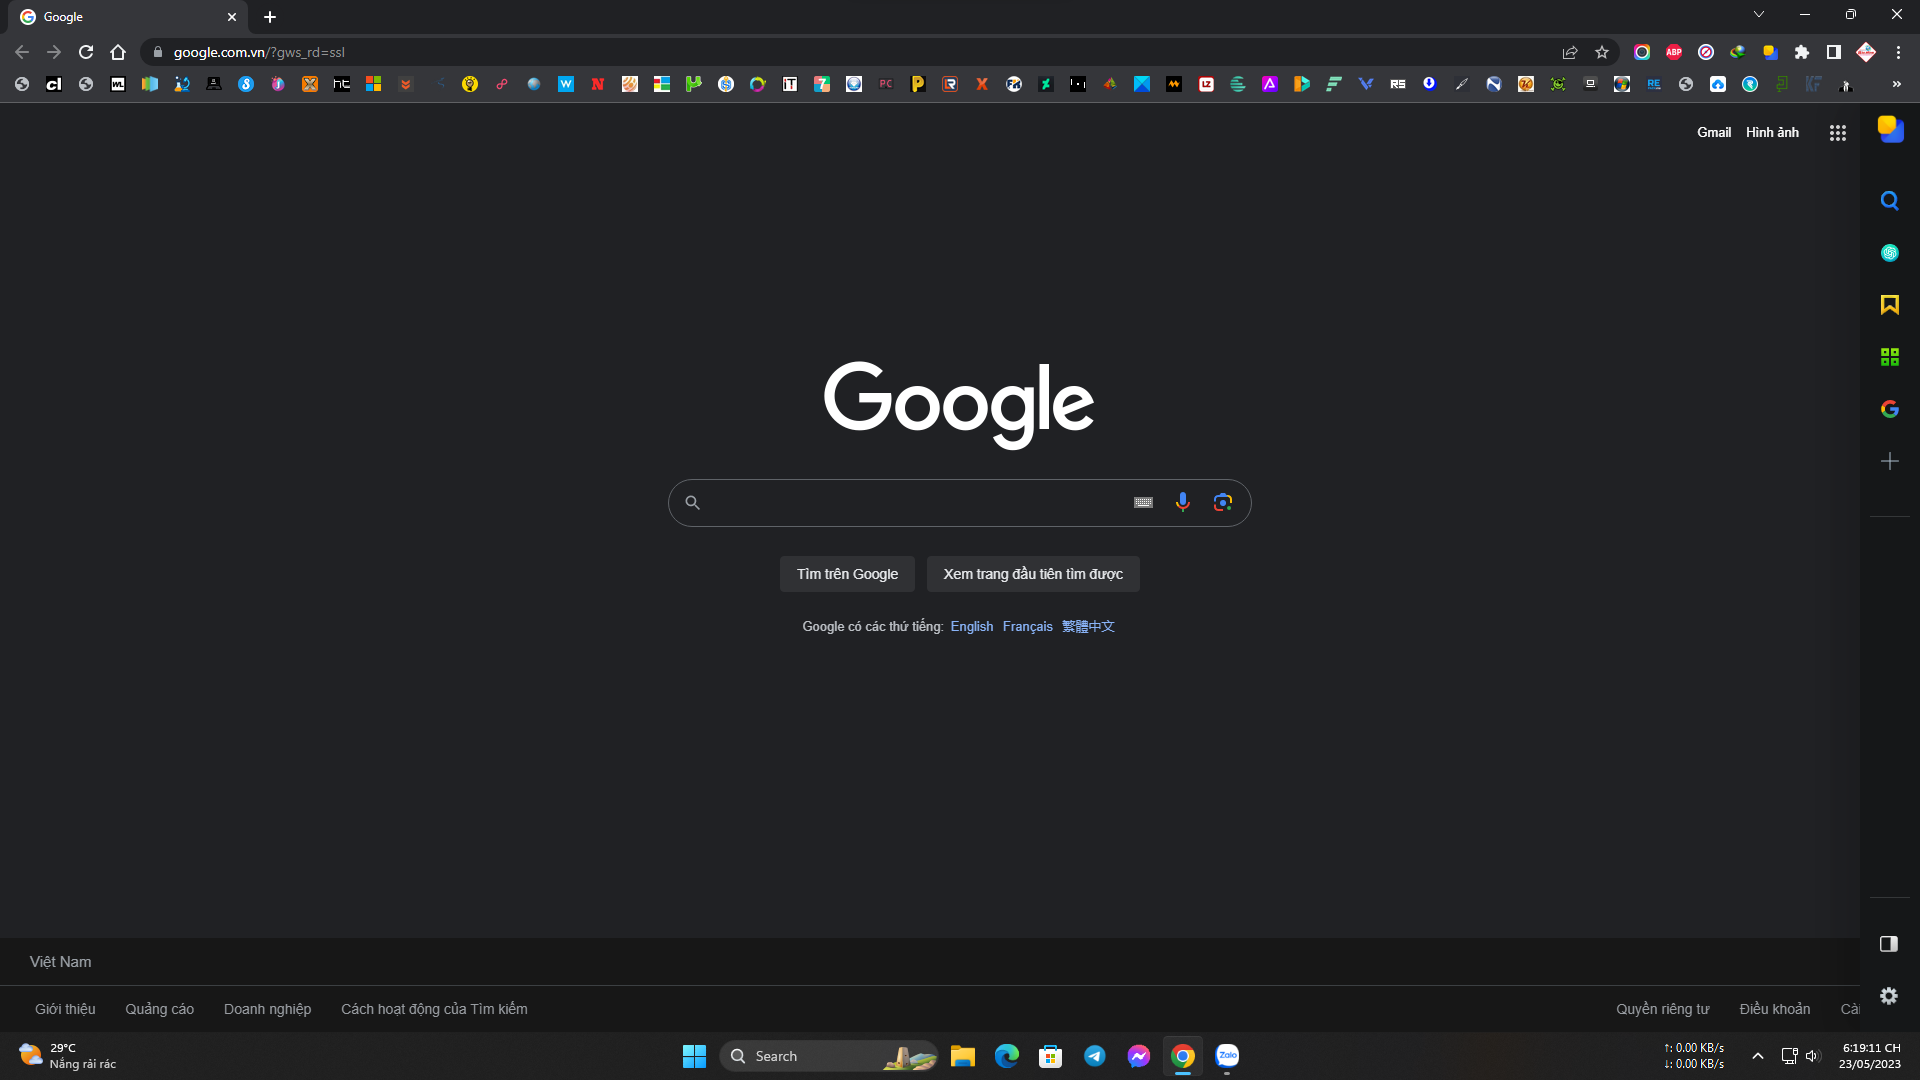The width and height of the screenshot is (1920, 1080).
Task: Switch Google language to English
Action: coord(971,627)
